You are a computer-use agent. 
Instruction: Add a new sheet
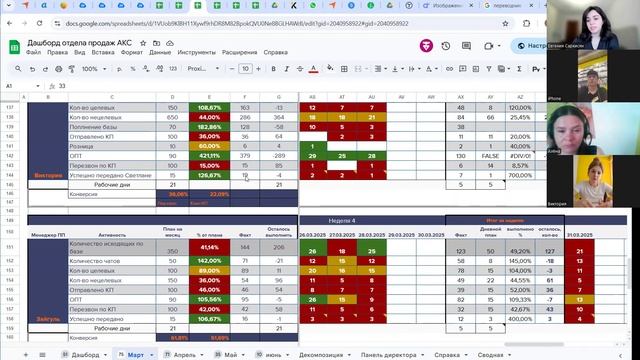(26, 355)
